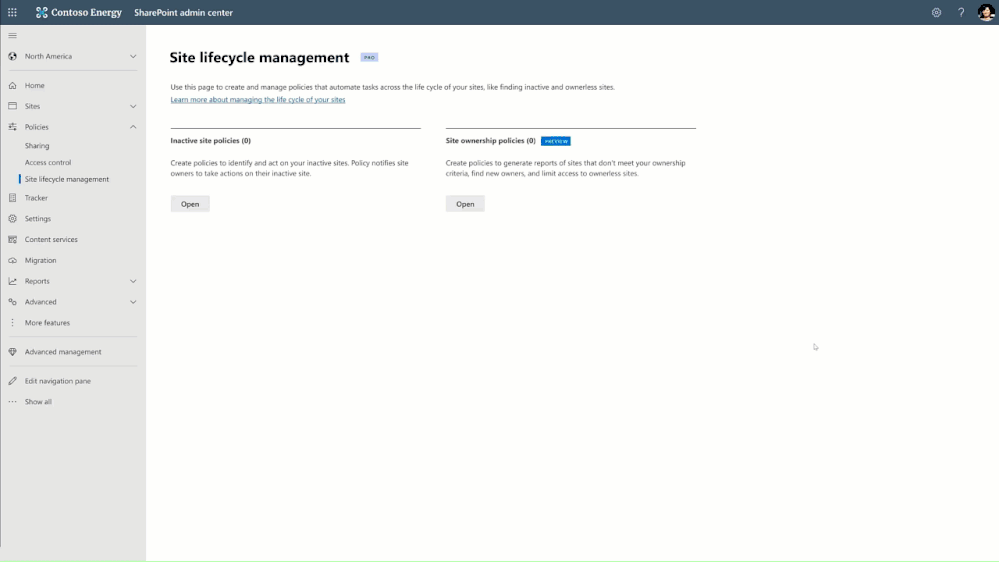Viewport: 999px width, 562px height.
Task: Click the Edit navigation pencil icon
Action: tap(12, 381)
